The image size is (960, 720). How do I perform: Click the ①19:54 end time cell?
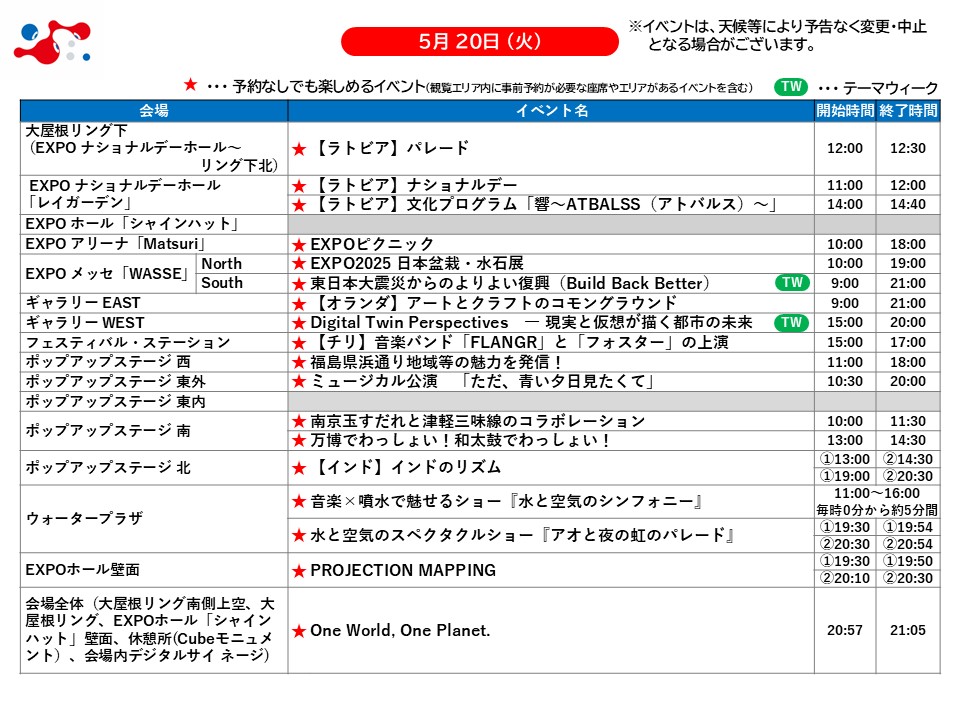pos(908,527)
